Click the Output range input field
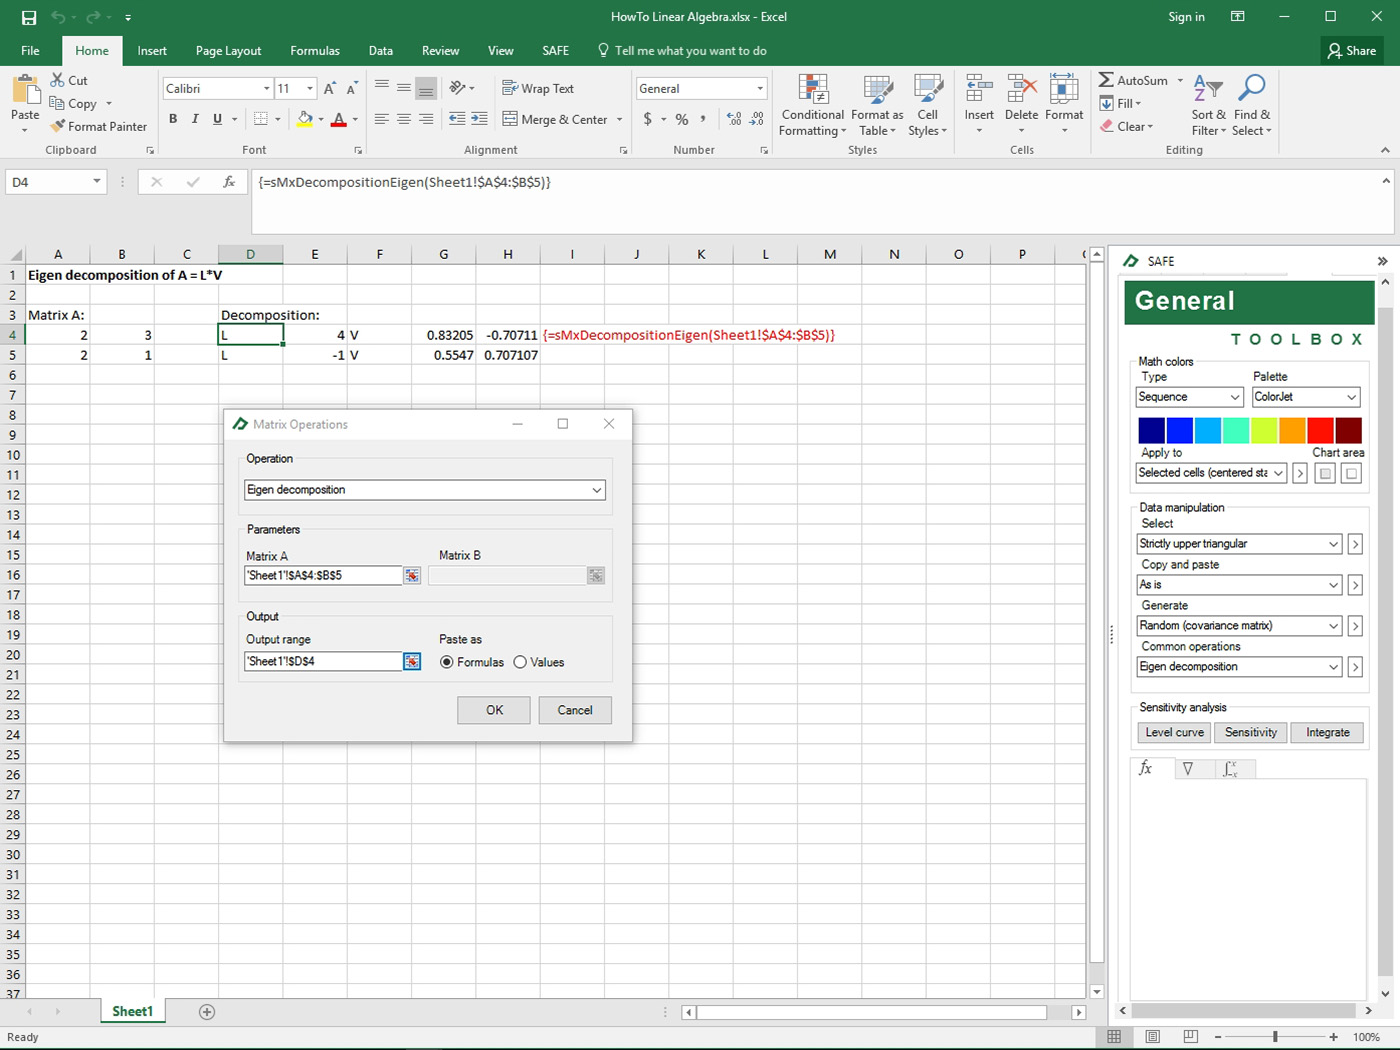The width and height of the screenshot is (1400, 1050). pos(323,661)
